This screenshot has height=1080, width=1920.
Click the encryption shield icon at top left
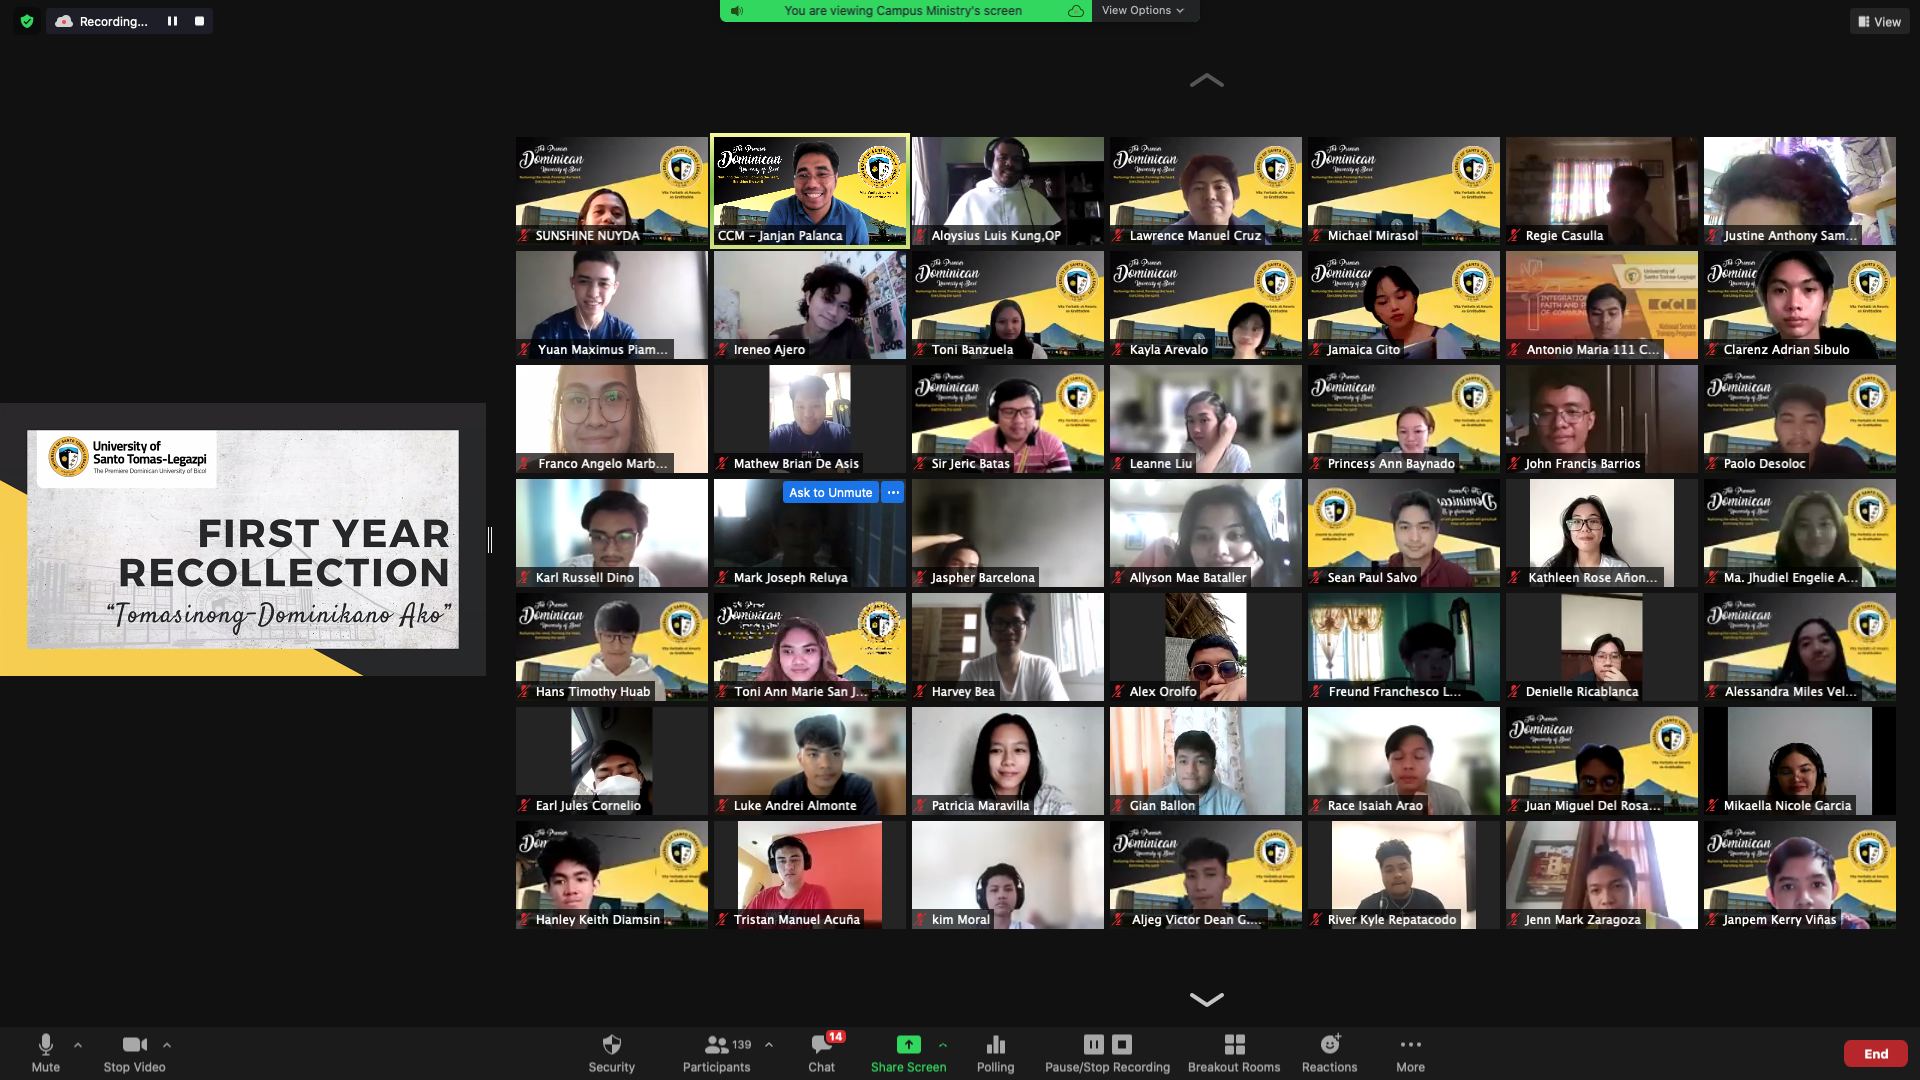click(27, 21)
